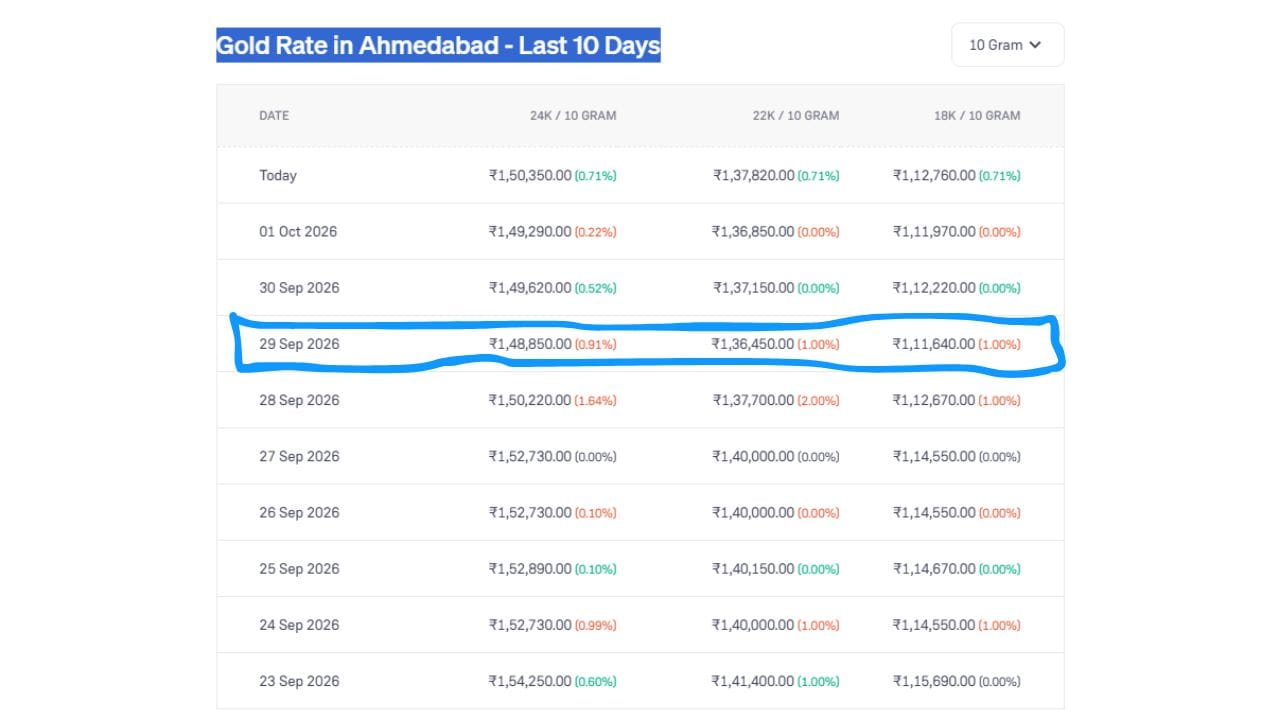1280x720 pixels.
Task: Click the 22K / 10 GRAM column header
Action: click(796, 116)
